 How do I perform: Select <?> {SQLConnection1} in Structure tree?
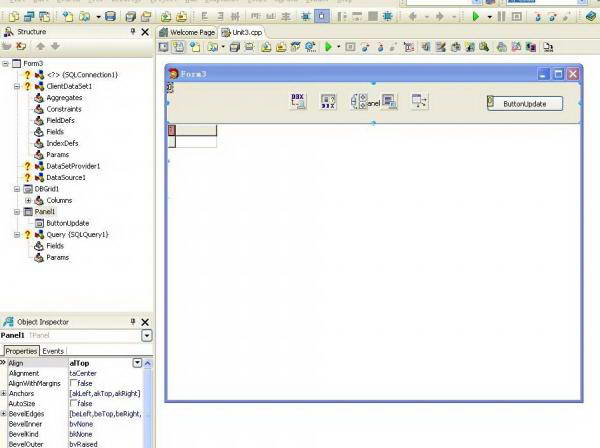point(82,75)
